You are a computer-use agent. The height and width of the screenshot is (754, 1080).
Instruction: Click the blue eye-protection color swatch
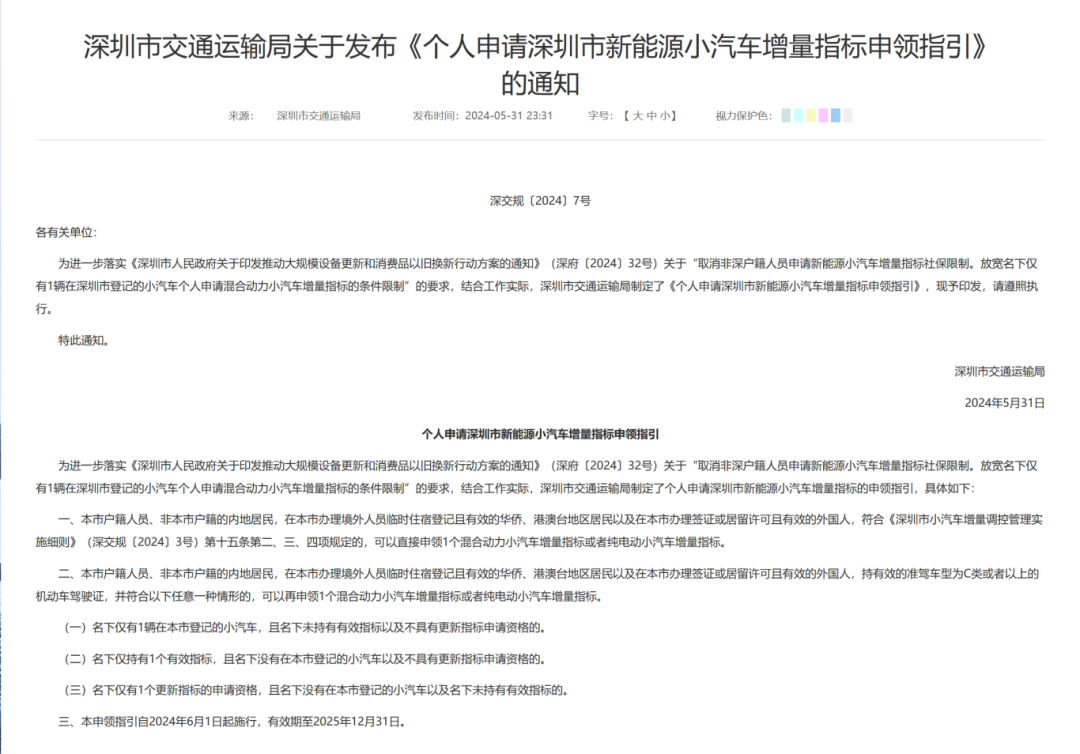[x=834, y=115]
